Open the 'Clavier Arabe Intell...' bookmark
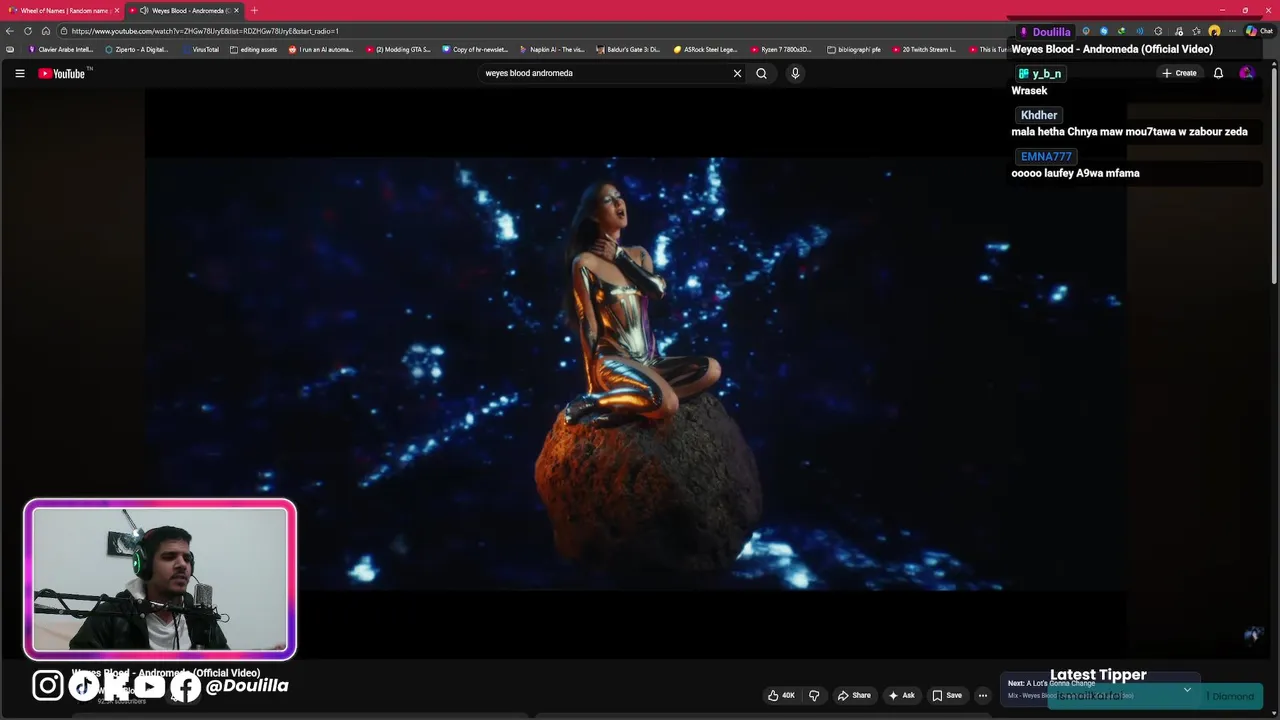 point(61,49)
